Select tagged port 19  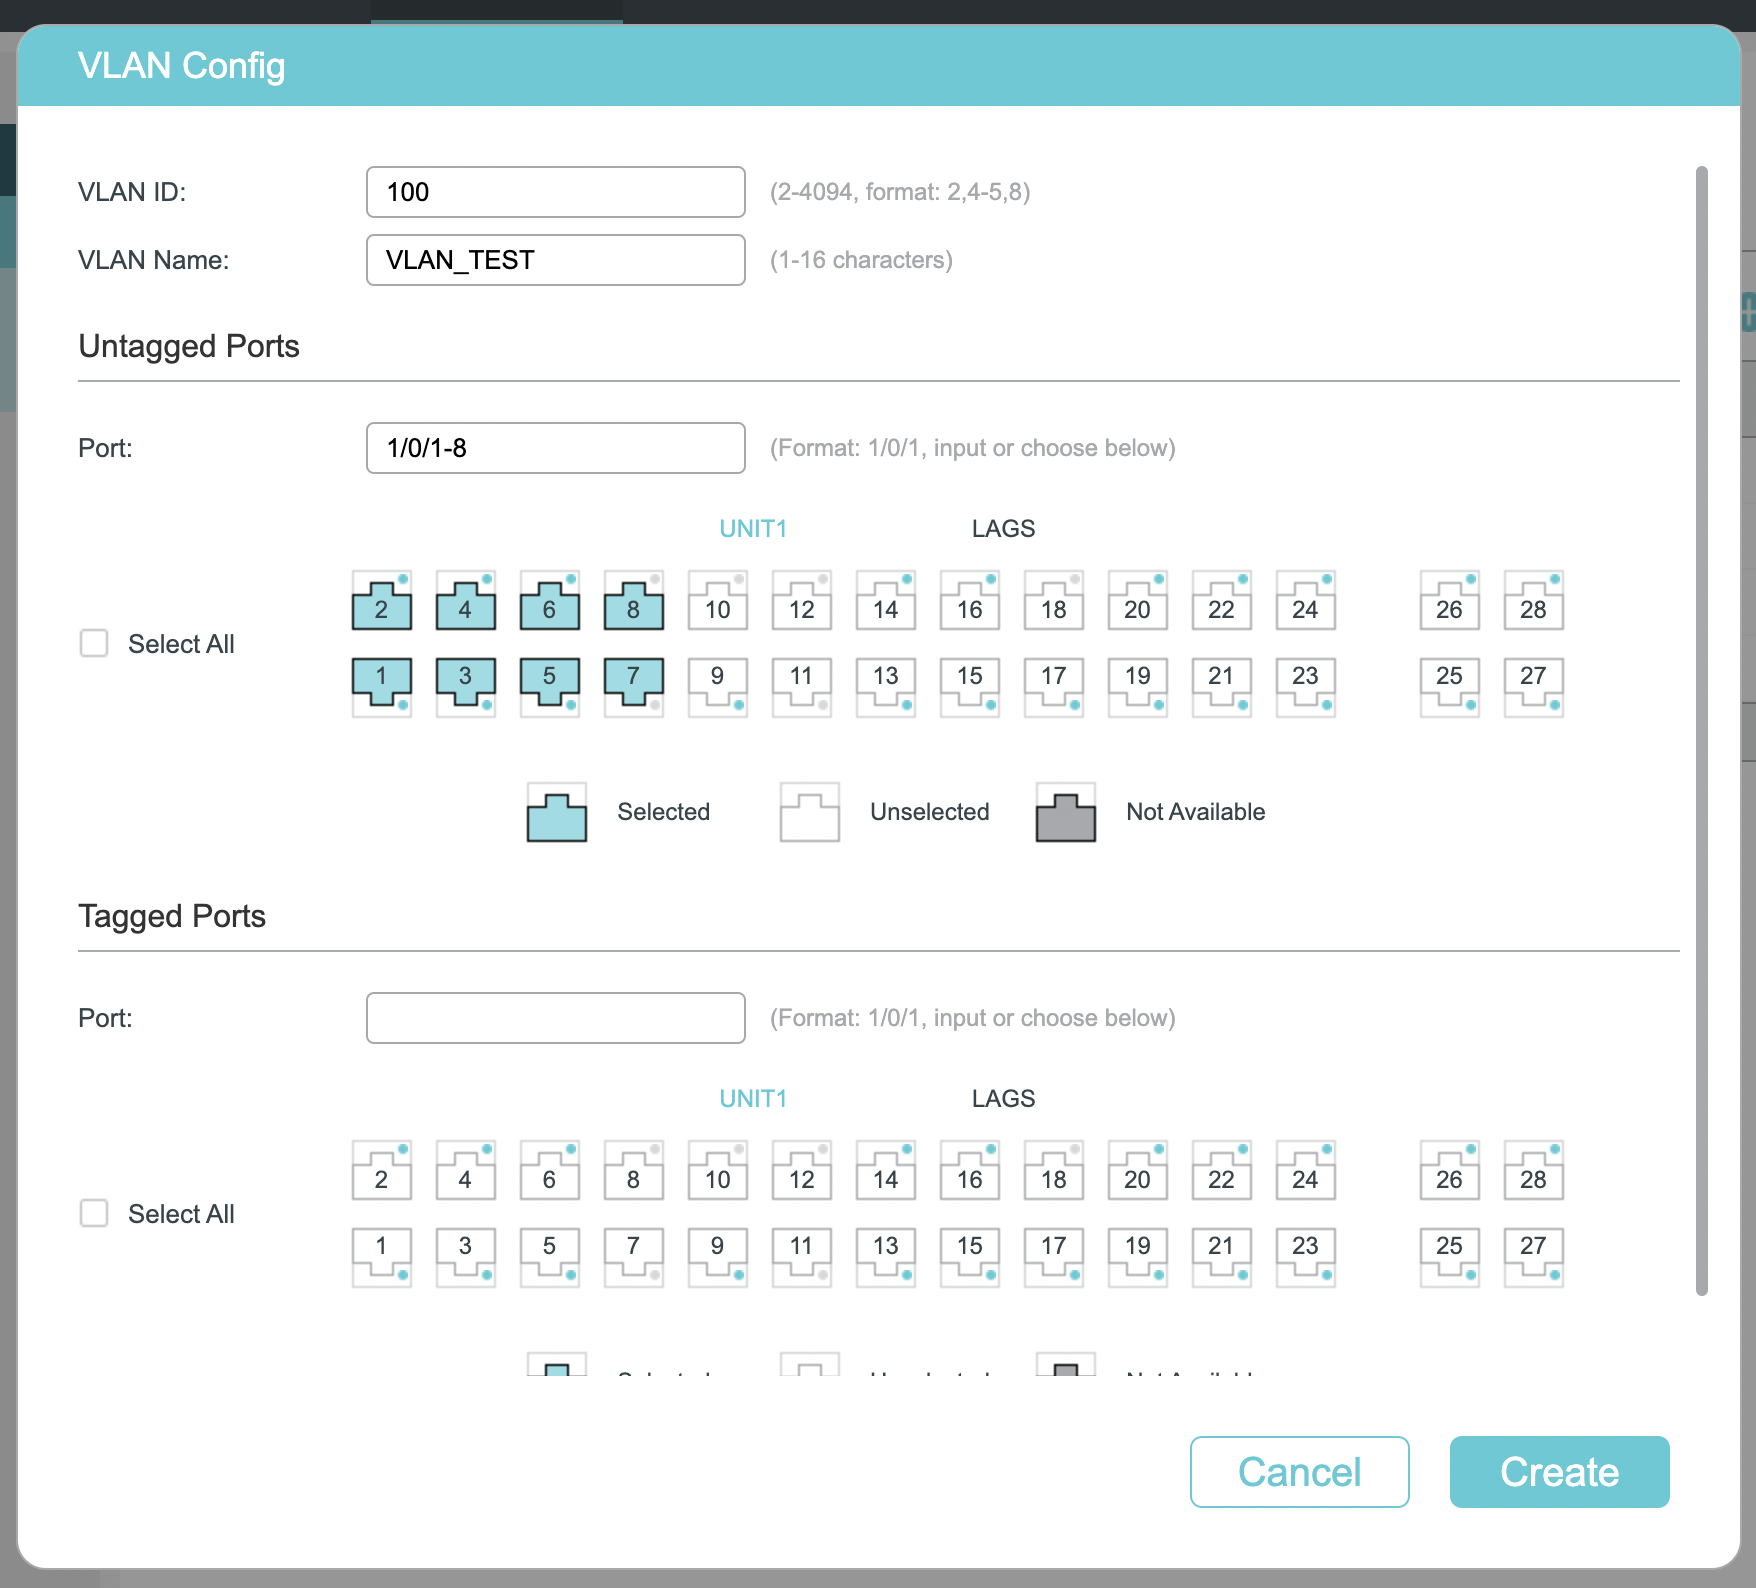(x=1138, y=1257)
